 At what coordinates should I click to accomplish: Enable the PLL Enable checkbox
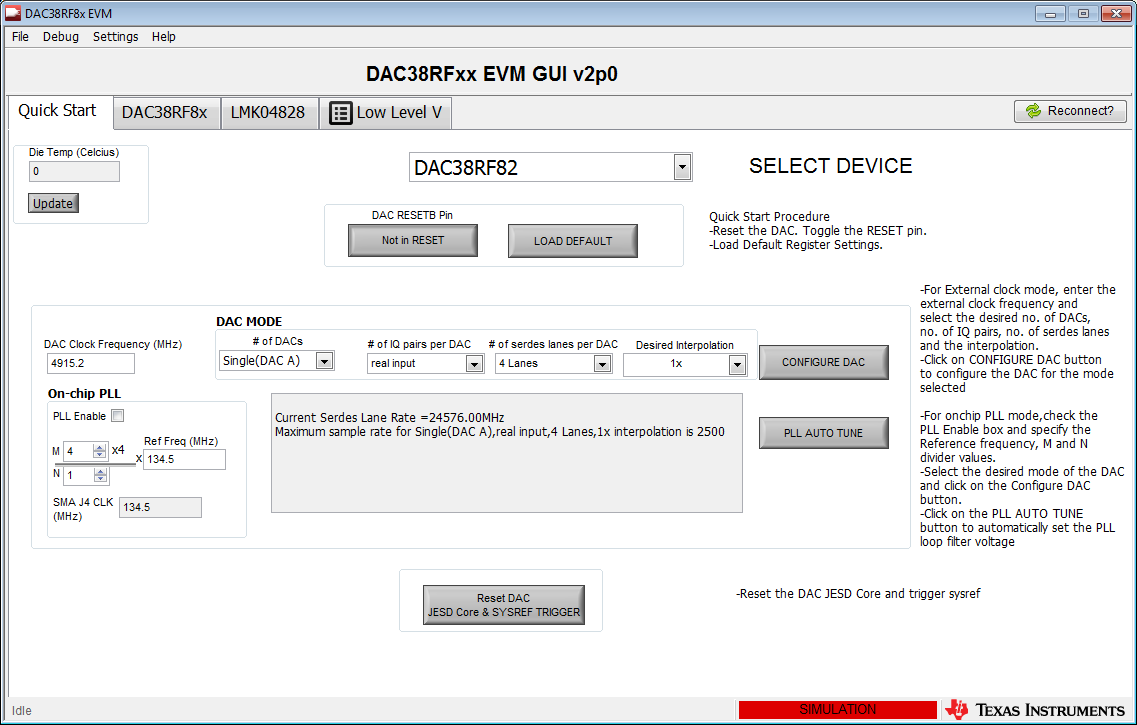(117, 415)
